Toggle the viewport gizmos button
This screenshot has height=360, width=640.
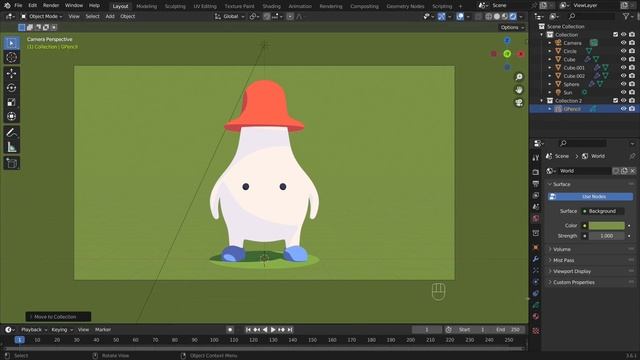click(x=442, y=16)
